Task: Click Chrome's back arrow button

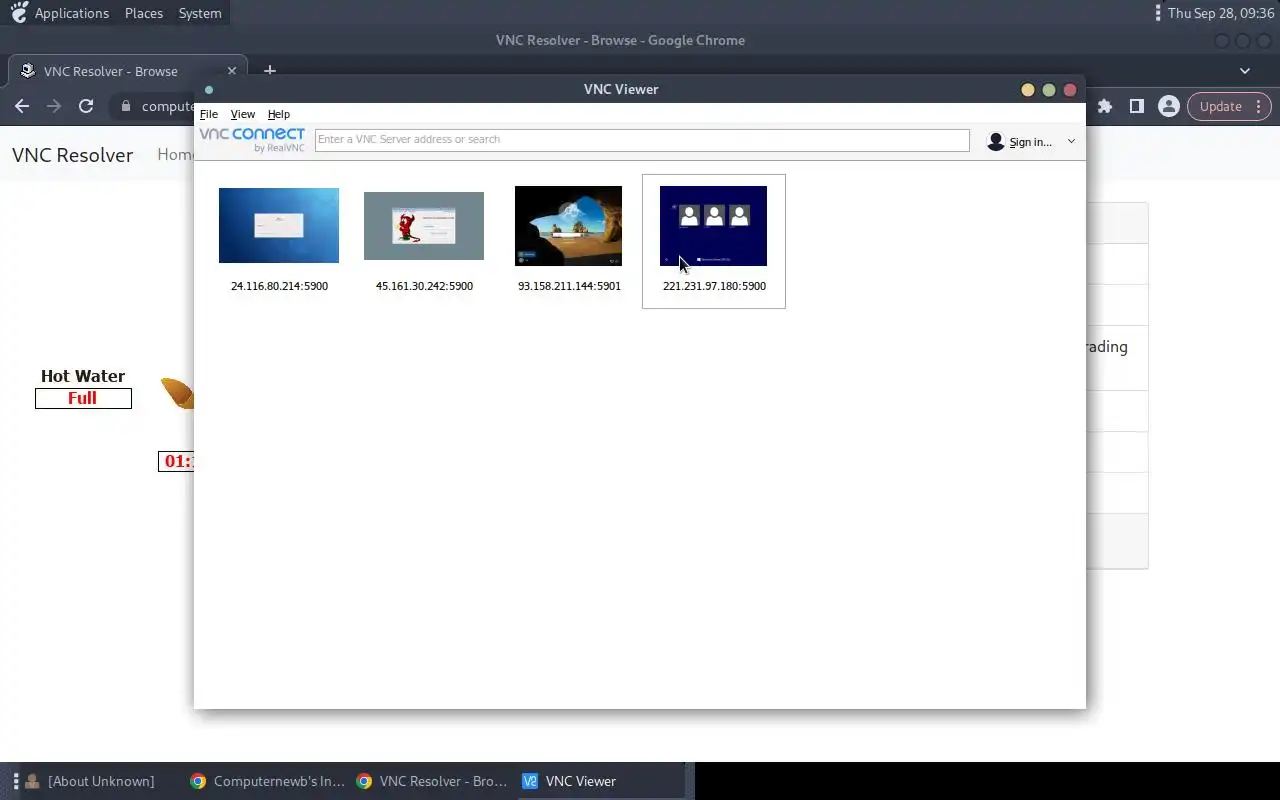Action: [22, 106]
